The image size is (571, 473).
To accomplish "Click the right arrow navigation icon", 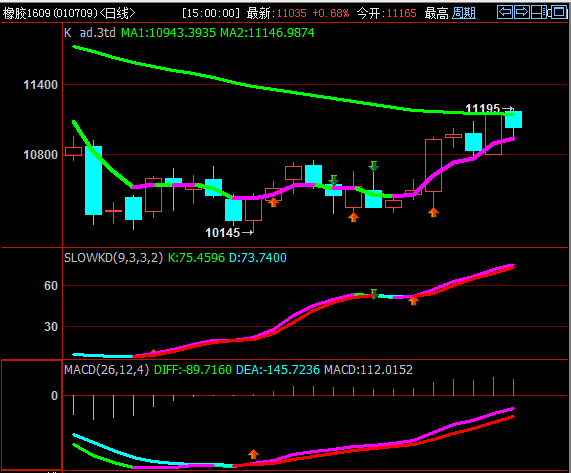I will coord(522,12).
